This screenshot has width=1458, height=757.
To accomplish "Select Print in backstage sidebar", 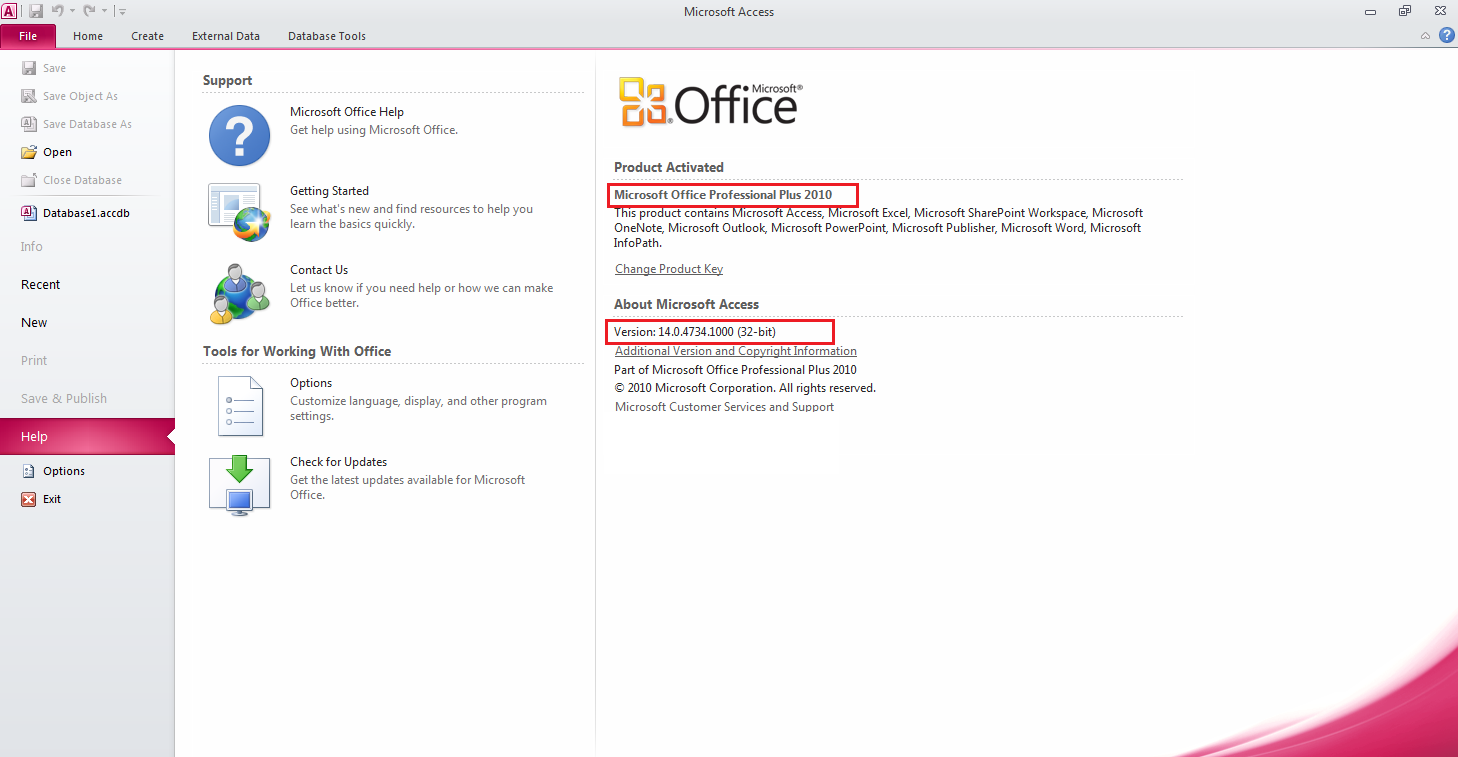I will pos(34,360).
